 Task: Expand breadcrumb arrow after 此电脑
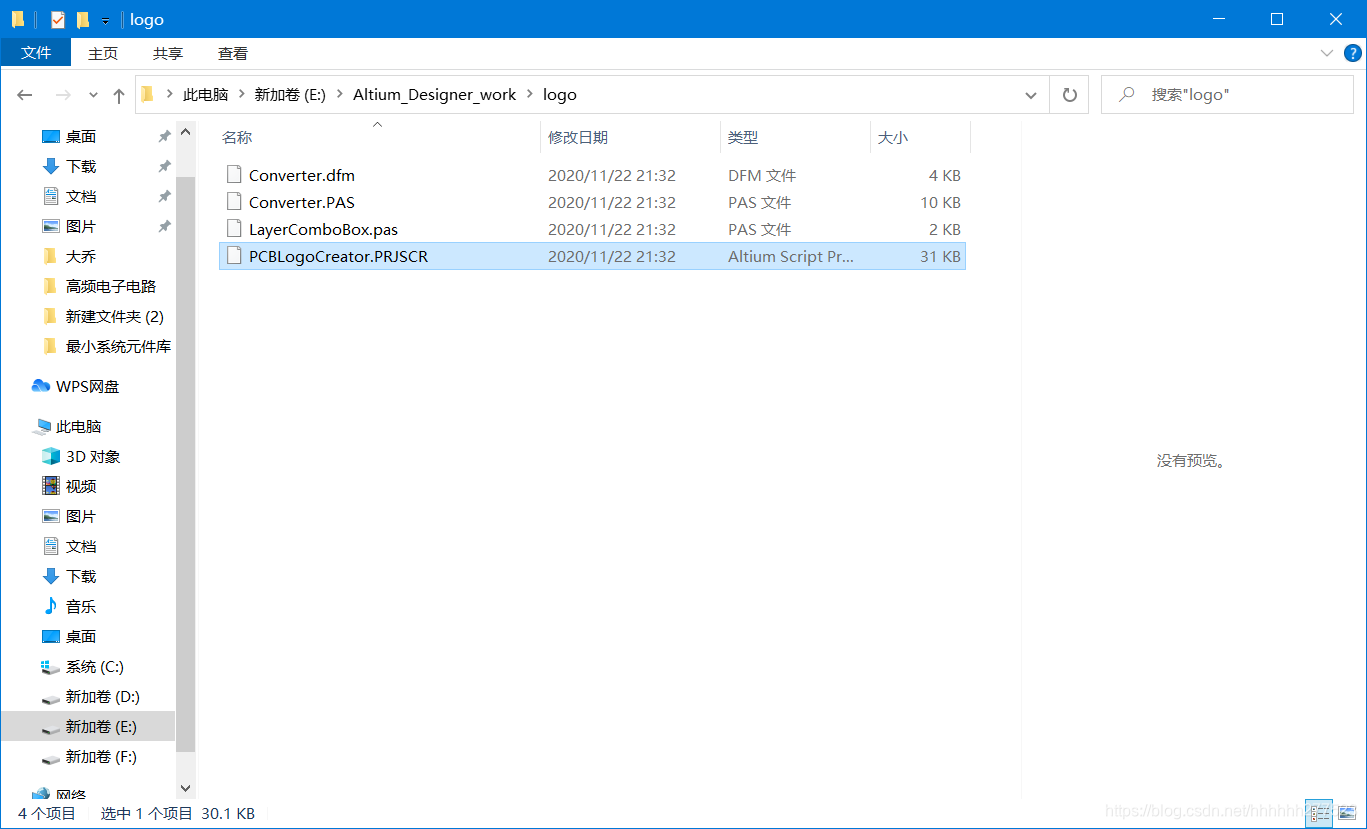tap(241, 95)
